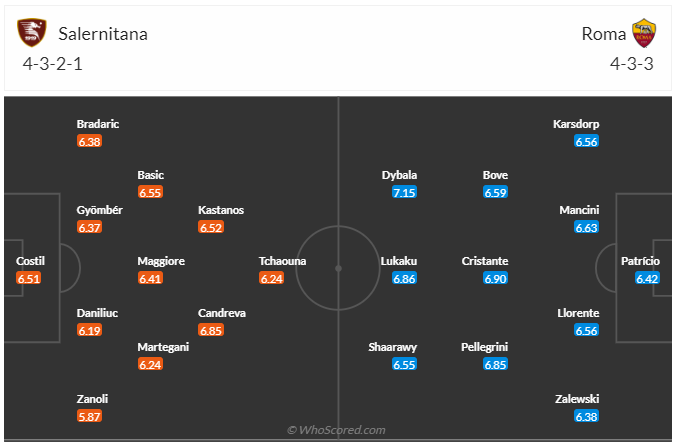Select Cristante's 6.90 rating badge
676x442 pixels.
496,279
